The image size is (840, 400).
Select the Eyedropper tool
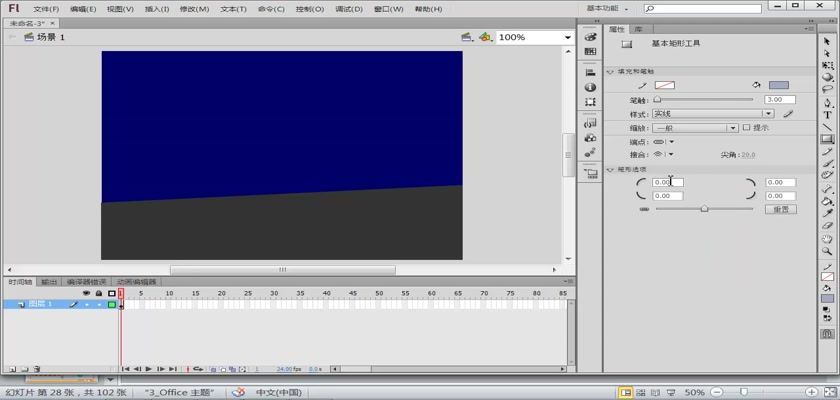click(x=827, y=214)
